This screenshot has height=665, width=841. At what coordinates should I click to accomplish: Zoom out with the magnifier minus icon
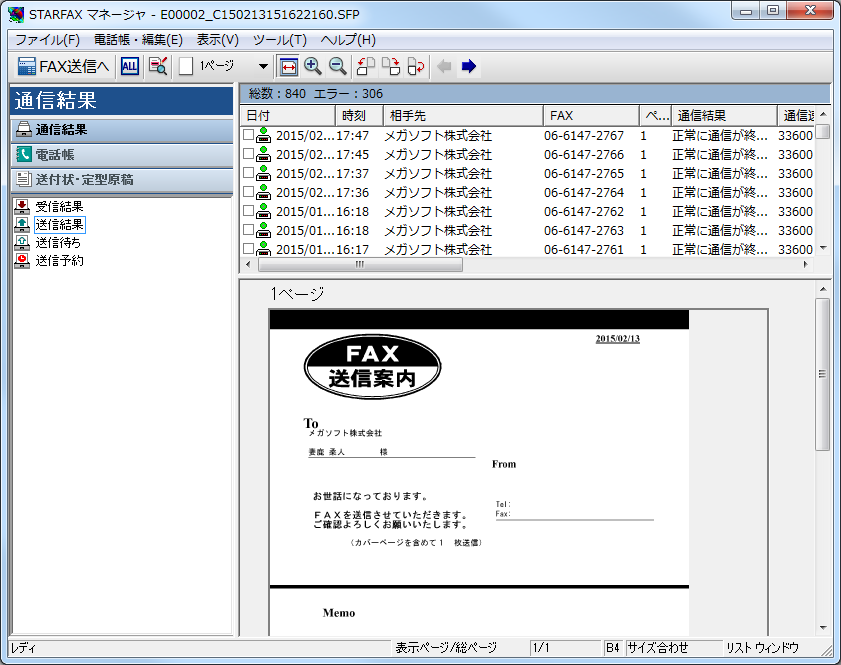pos(338,66)
